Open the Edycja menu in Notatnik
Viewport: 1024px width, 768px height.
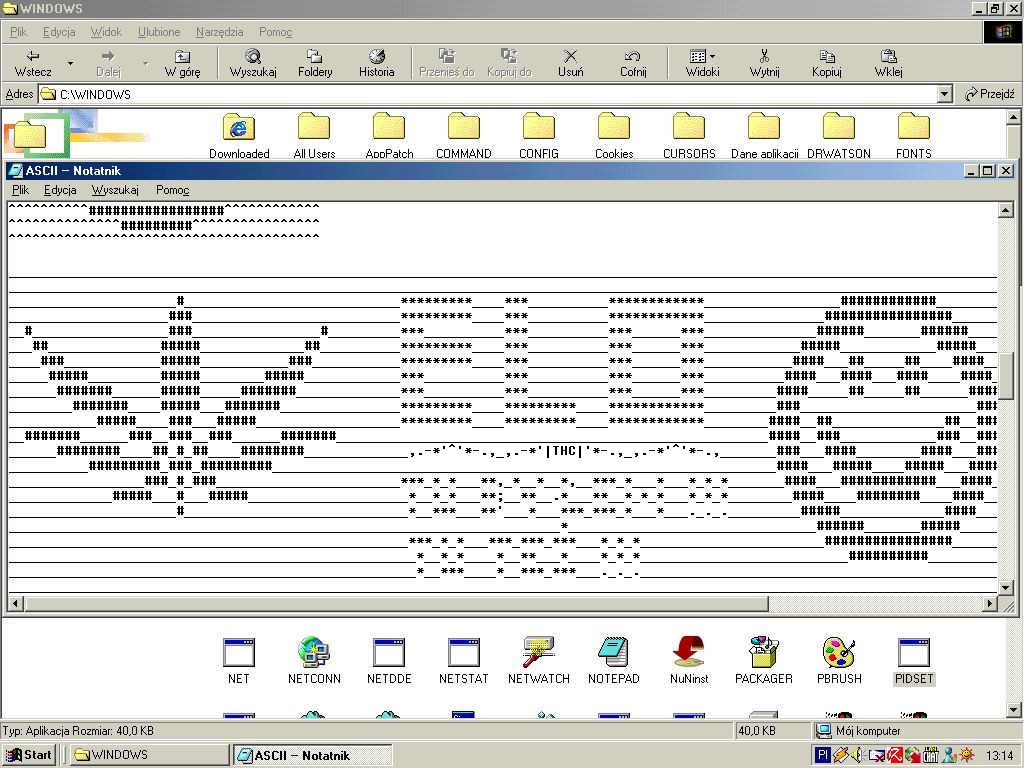point(60,190)
